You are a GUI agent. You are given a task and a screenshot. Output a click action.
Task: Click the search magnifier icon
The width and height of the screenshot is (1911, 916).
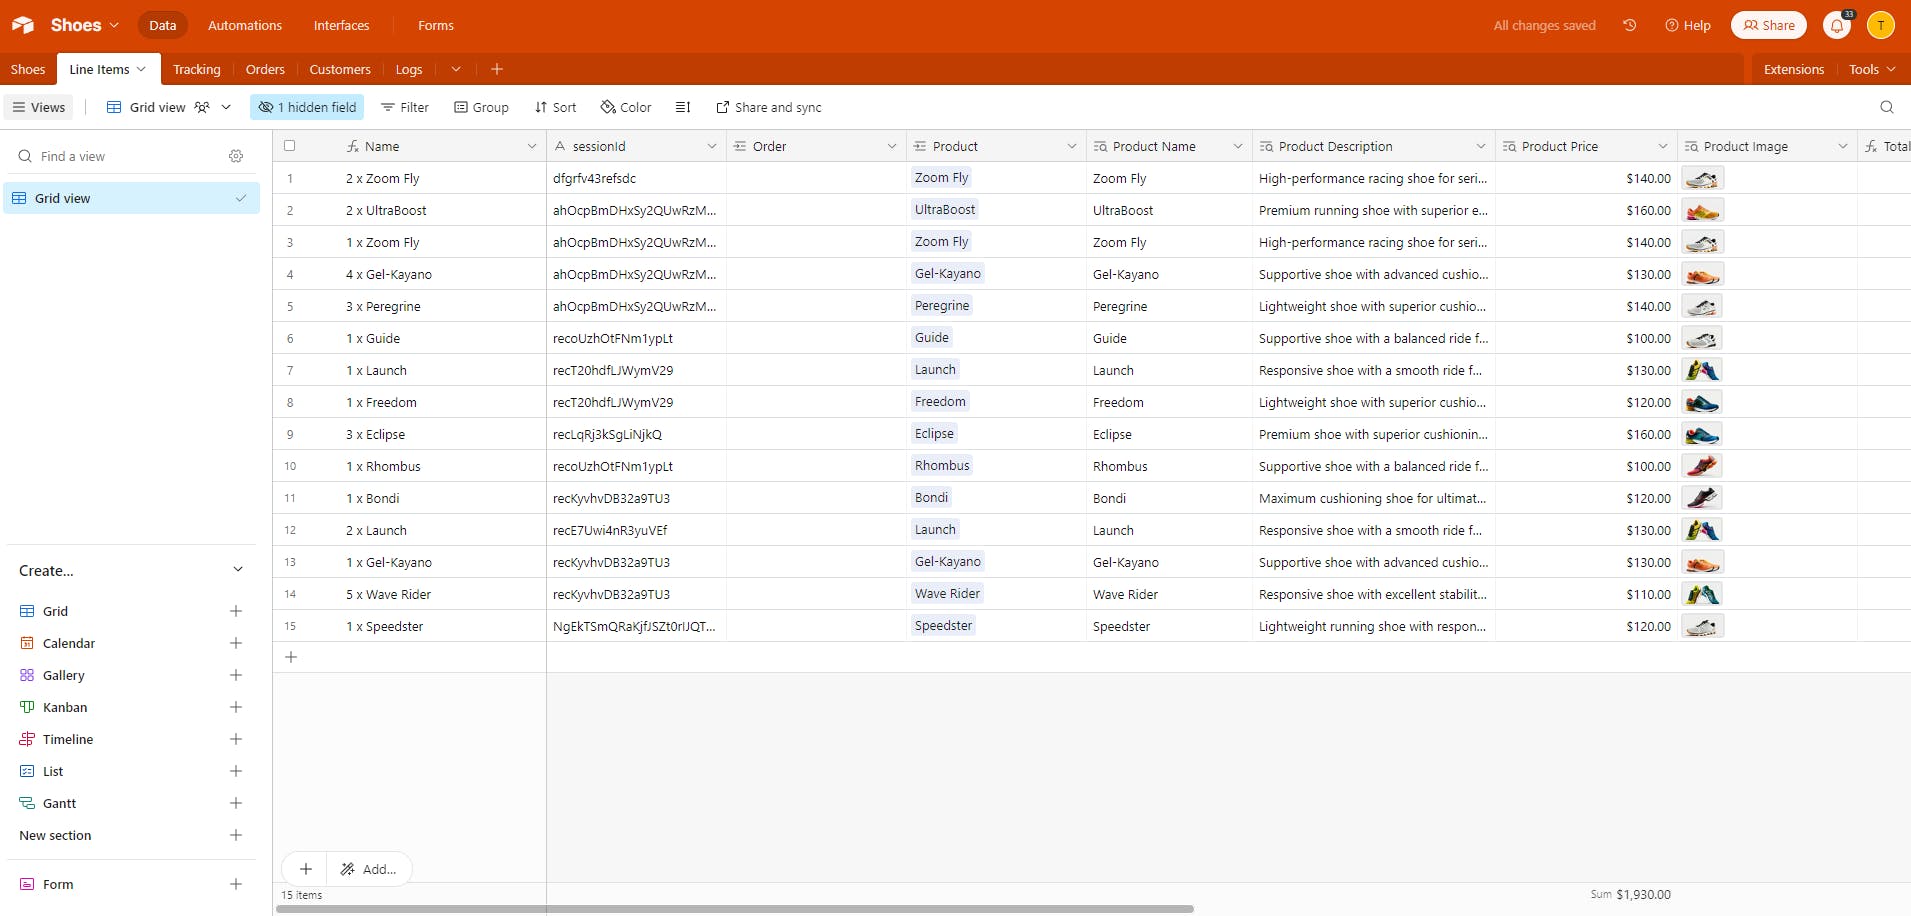tap(1887, 107)
